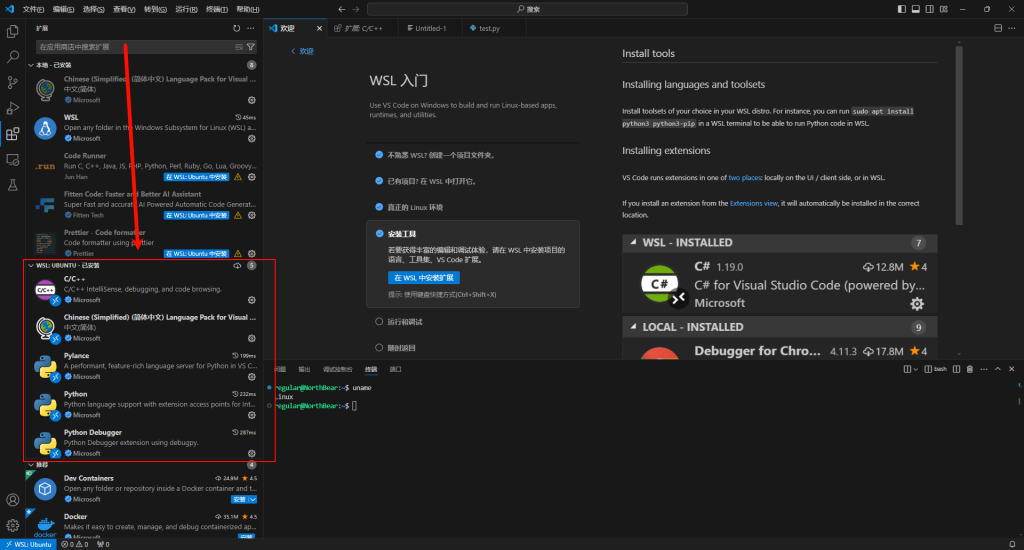Click the filter extensions funnel icon
The image size is (1024, 550).
251,47
